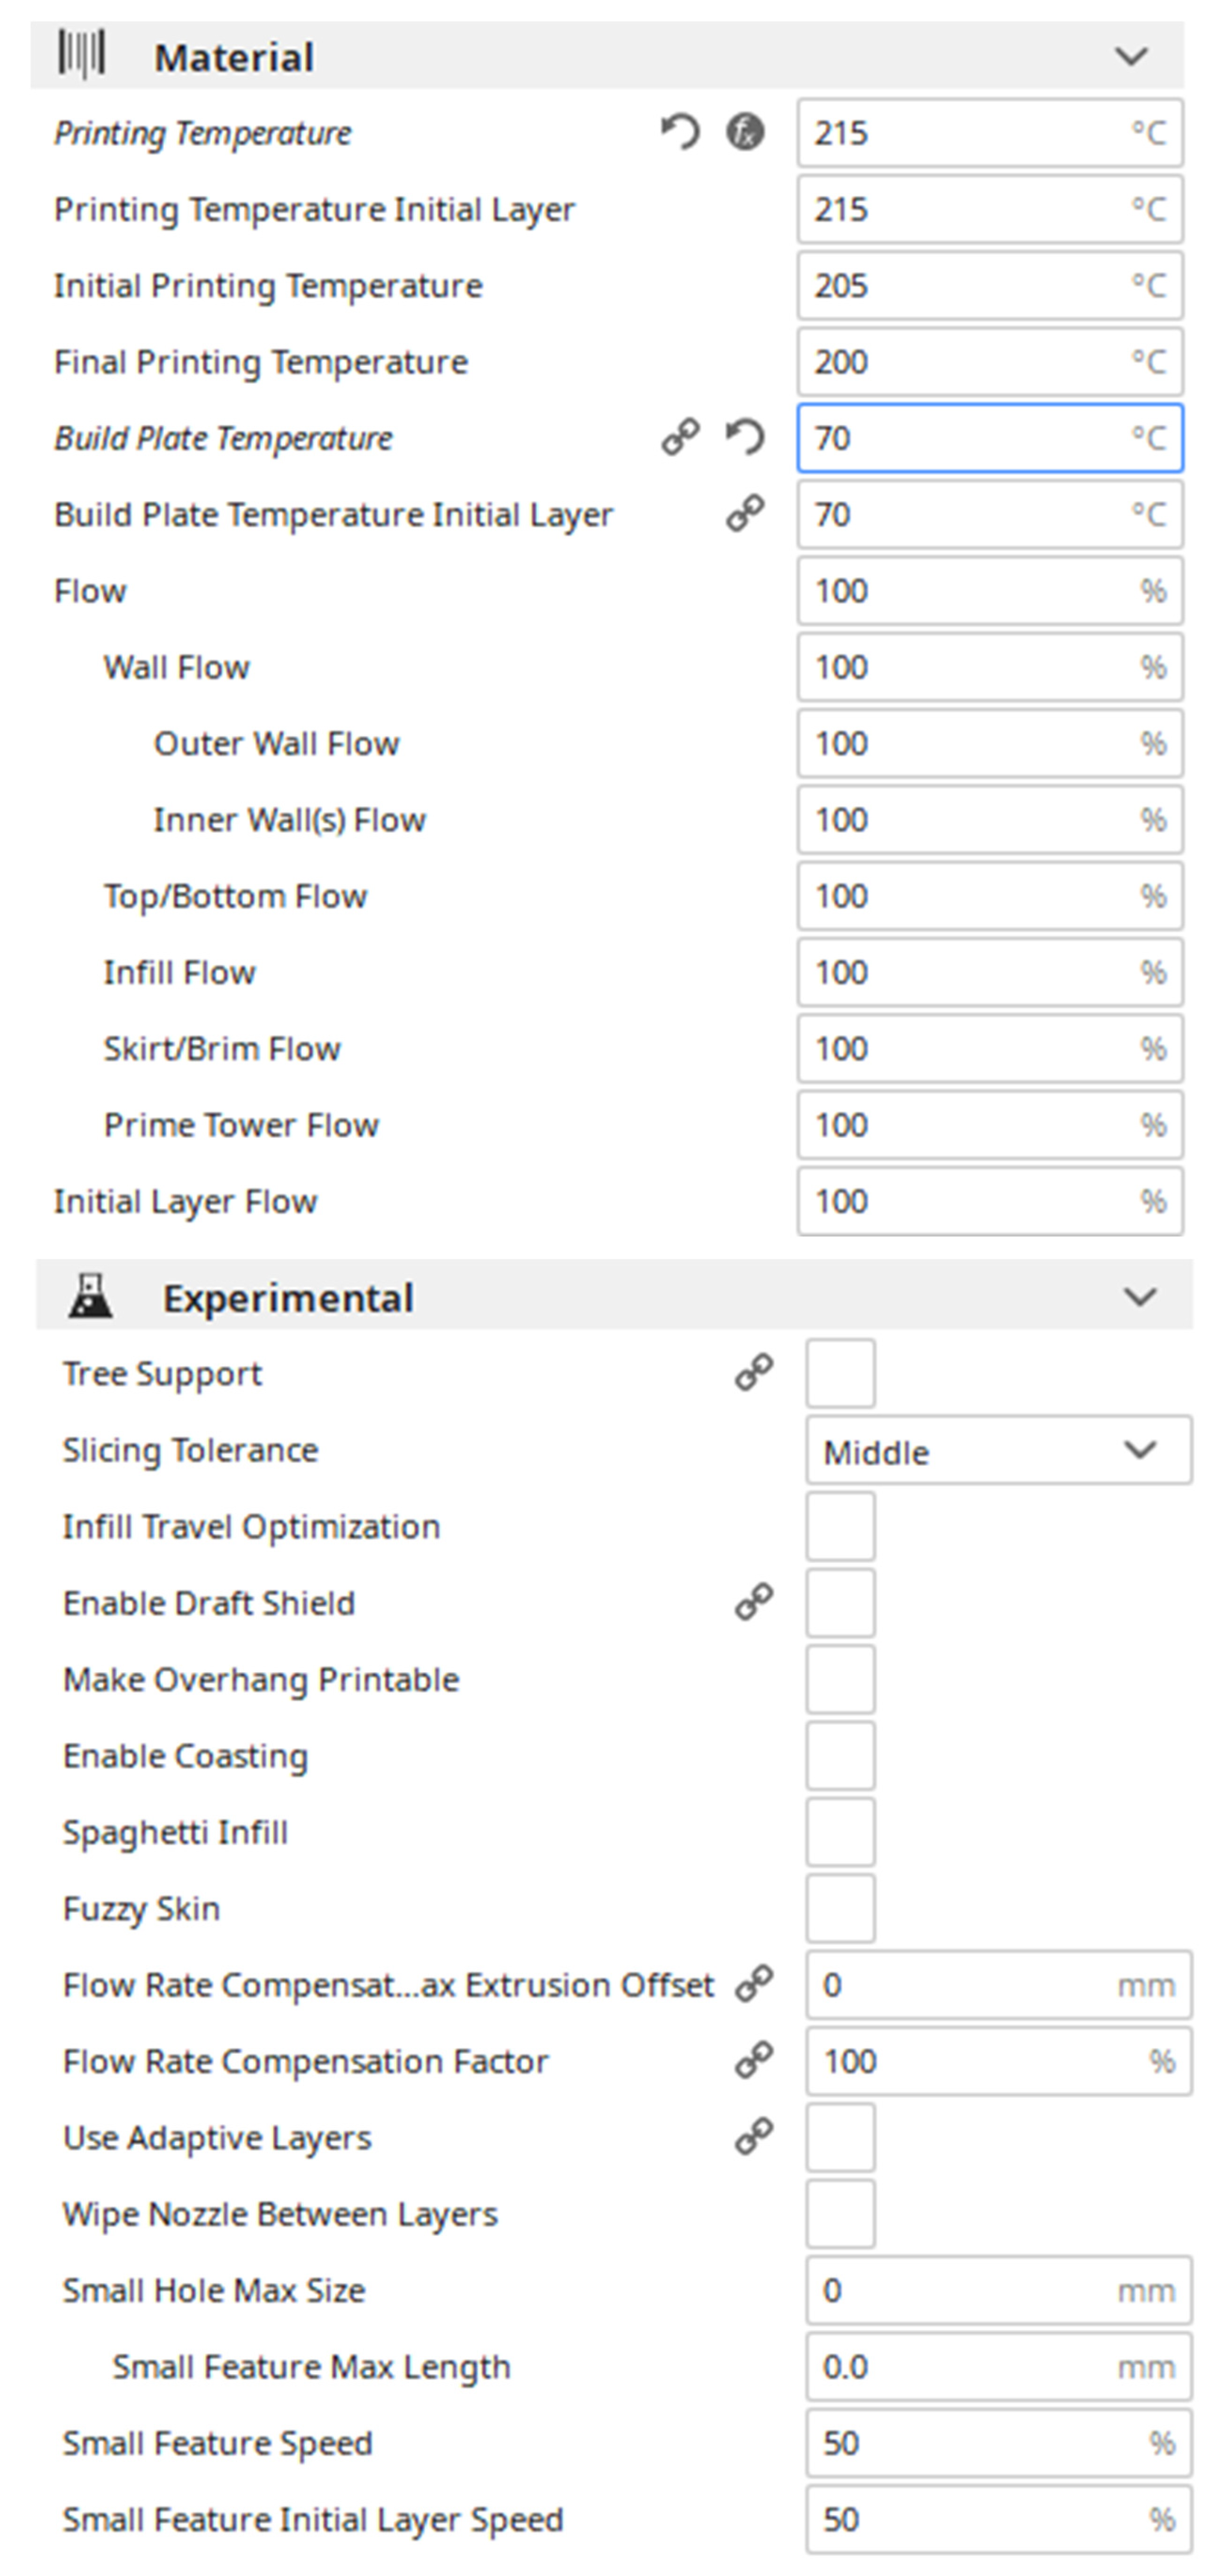This screenshot has width=1210, height=2576.
Task: Click the link icon beside Tree Support
Action: pos(754,1373)
